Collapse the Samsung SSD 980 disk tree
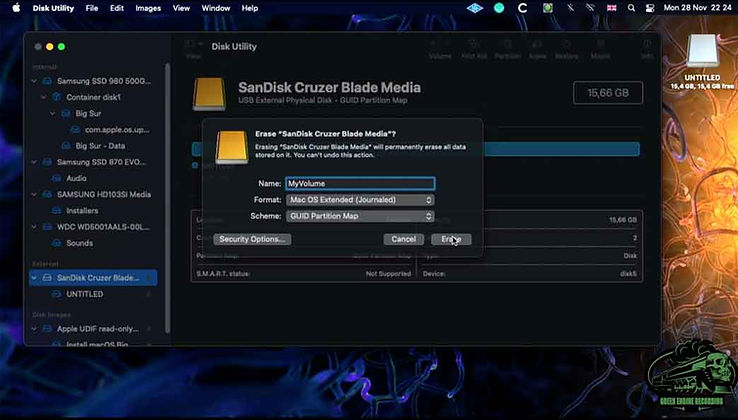The width and height of the screenshot is (738, 420). 34,81
